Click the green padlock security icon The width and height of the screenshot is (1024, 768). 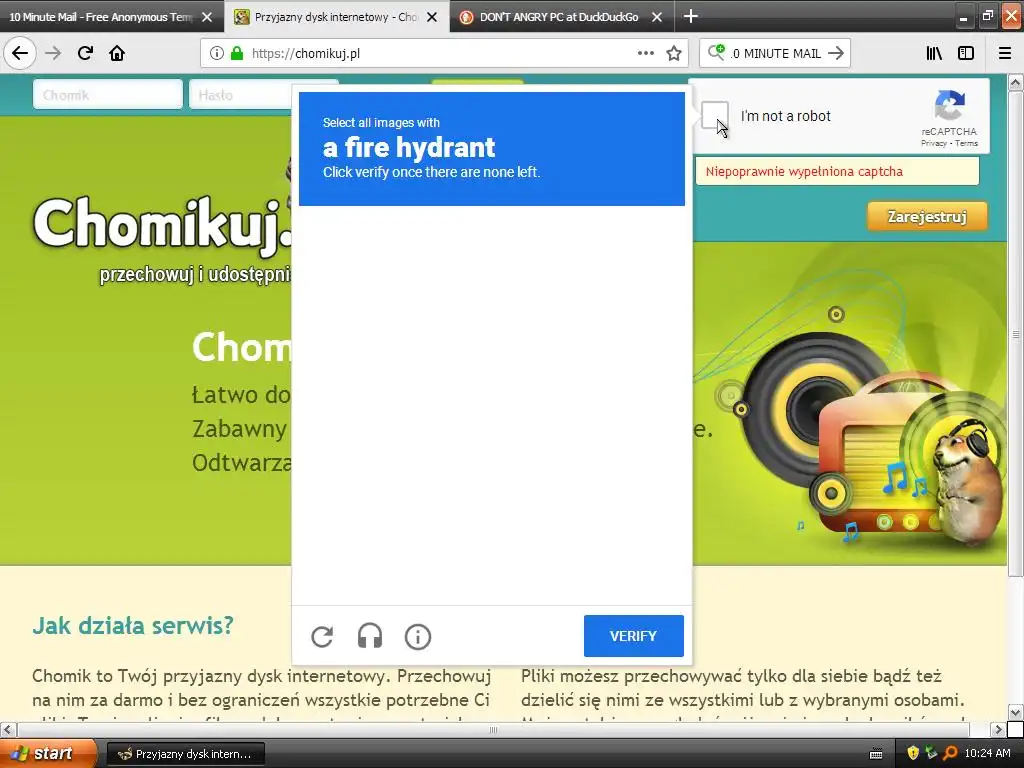click(x=237, y=54)
